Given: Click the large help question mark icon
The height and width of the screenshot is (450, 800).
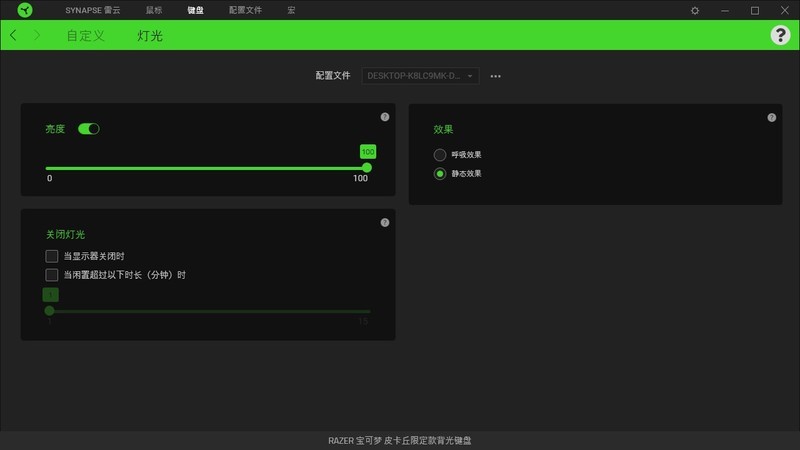Looking at the screenshot, I should pos(780,35).
